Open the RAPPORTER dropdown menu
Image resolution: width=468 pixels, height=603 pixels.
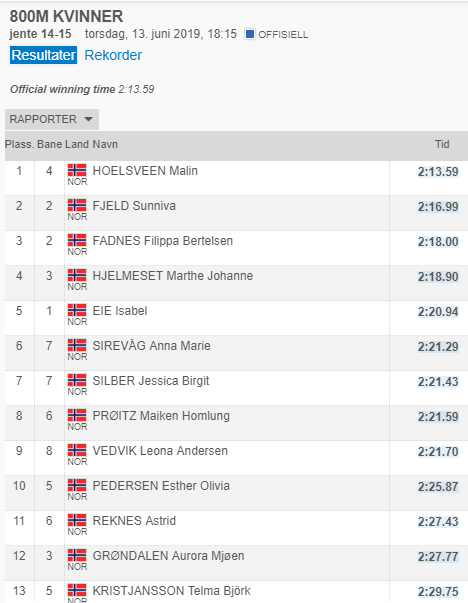pyautogui.click(x=52, y=119)
